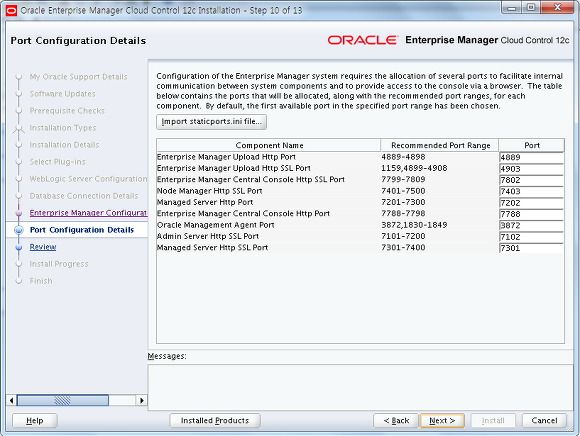Minimize the installer window
Screen dimensions: 580x436
512,8
